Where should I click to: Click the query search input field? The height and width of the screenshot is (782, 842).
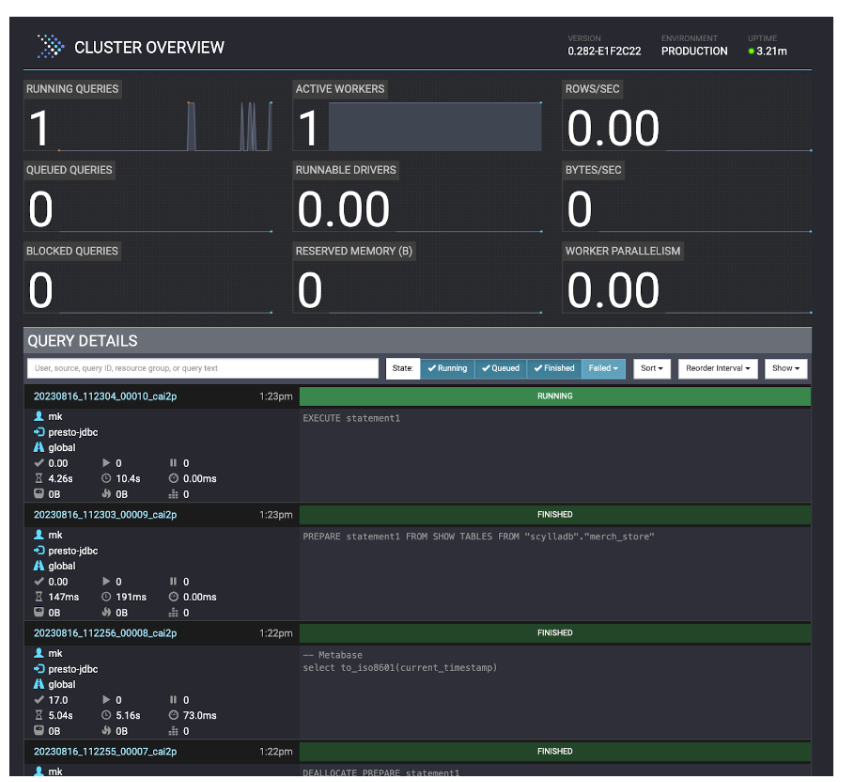pyautogui.click(x=203, y=368)
